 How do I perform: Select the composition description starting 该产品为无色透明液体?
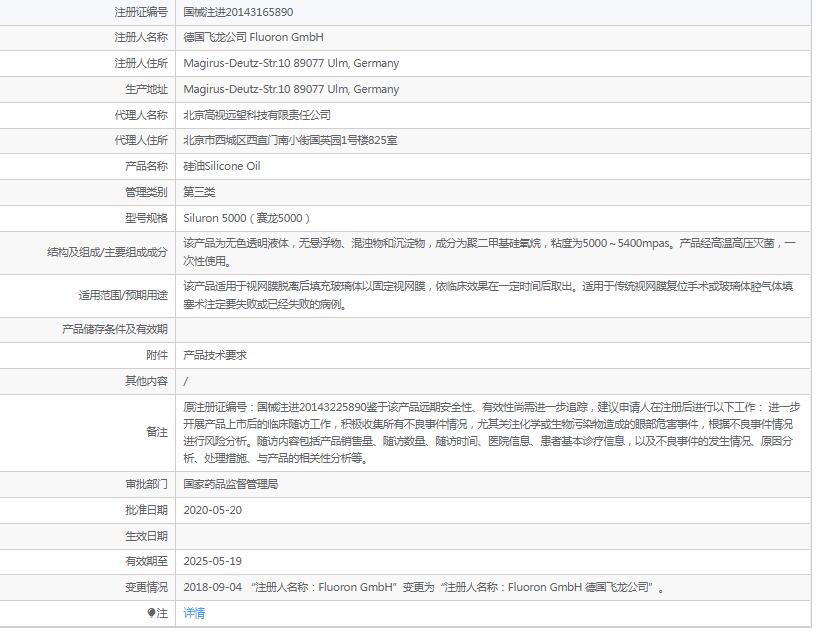coord(490,252)
